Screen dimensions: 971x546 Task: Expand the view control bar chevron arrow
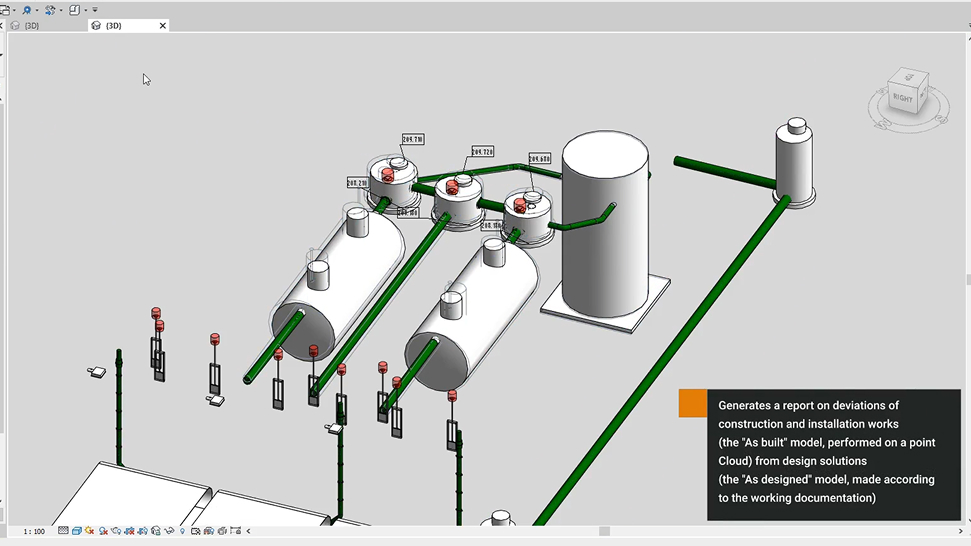point(248,531)
